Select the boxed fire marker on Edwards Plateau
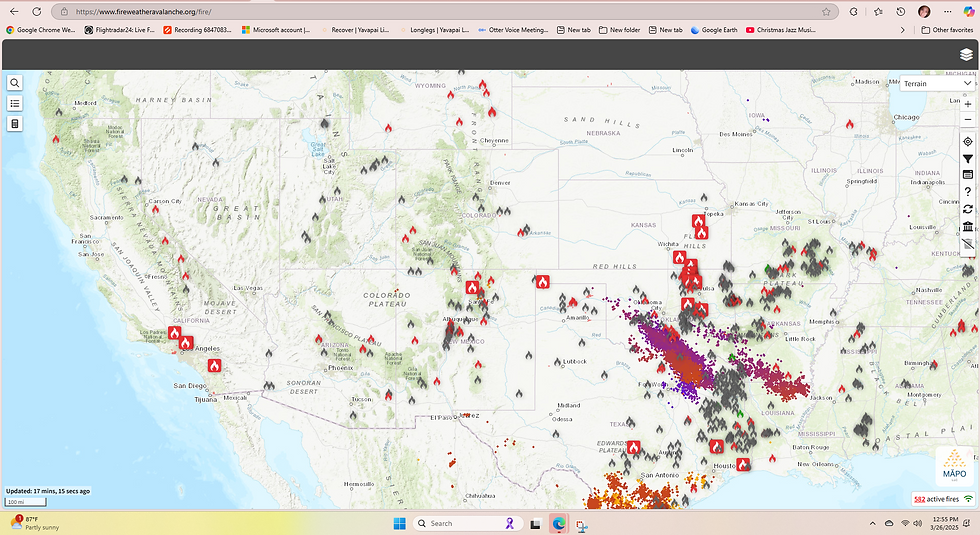 click(x=634, y=448)
